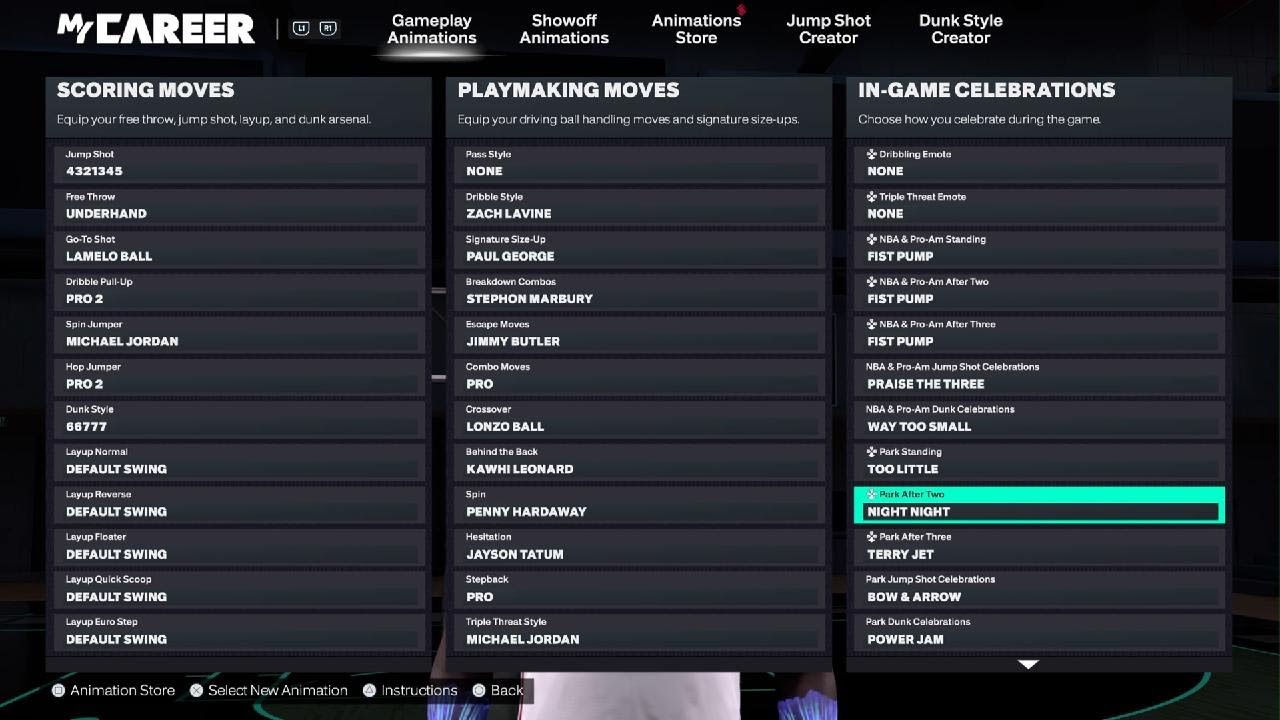
Task: Click the d-pad icon beside Park Standing
Action: (871, 452)
